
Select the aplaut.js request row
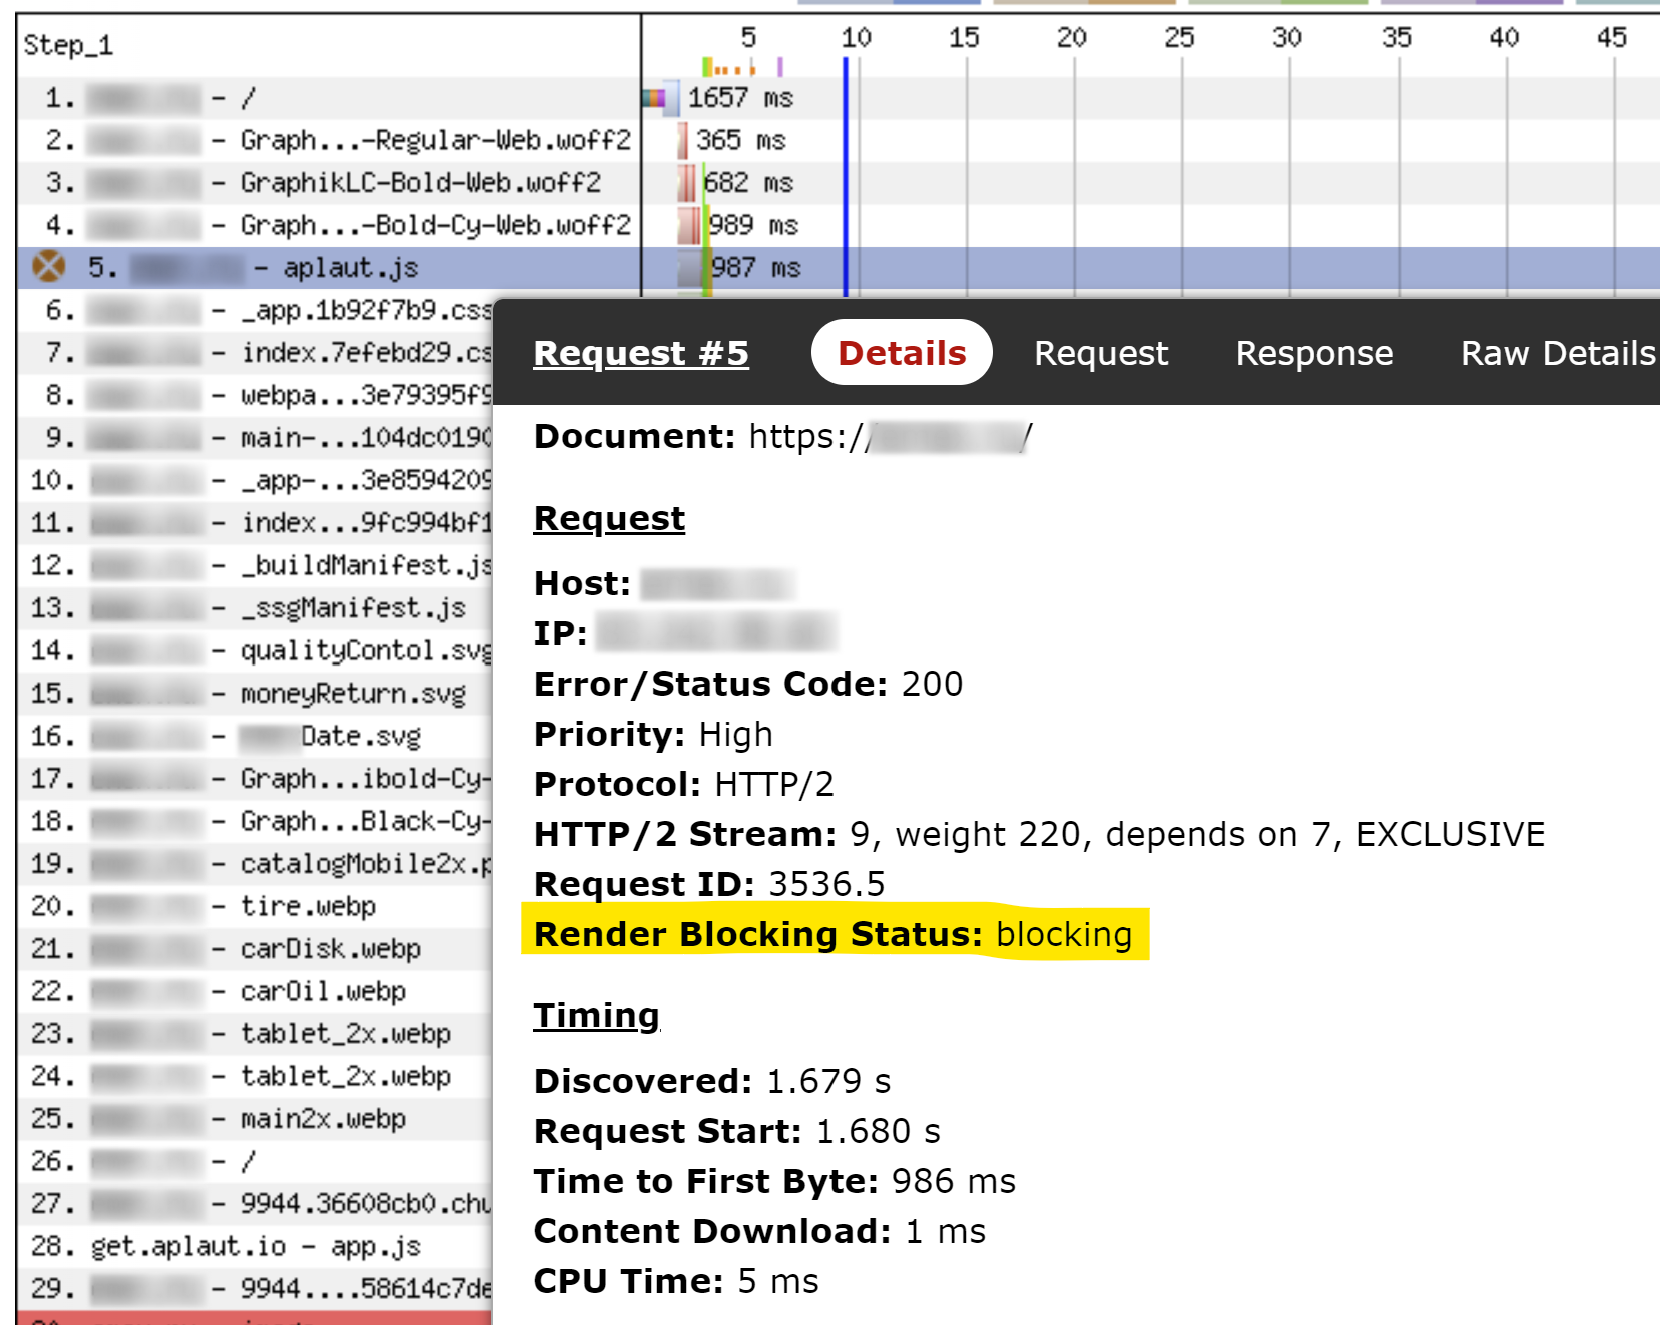350,268
